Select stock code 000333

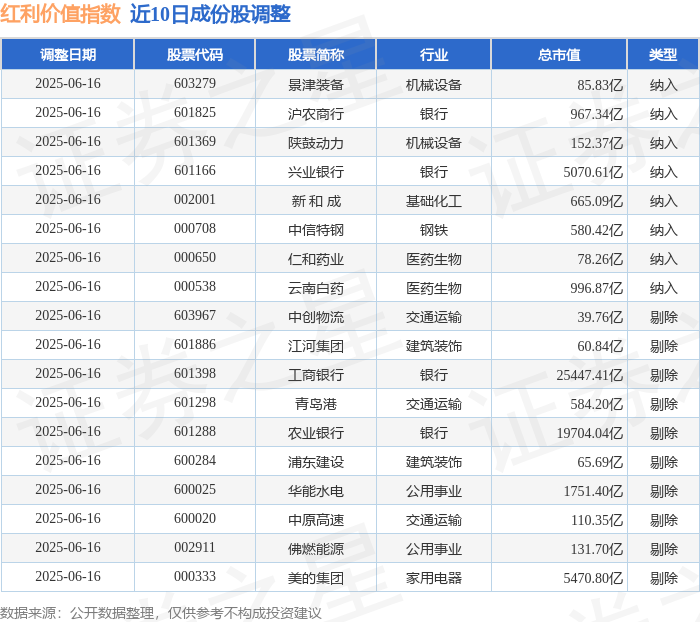pos(195,577)
